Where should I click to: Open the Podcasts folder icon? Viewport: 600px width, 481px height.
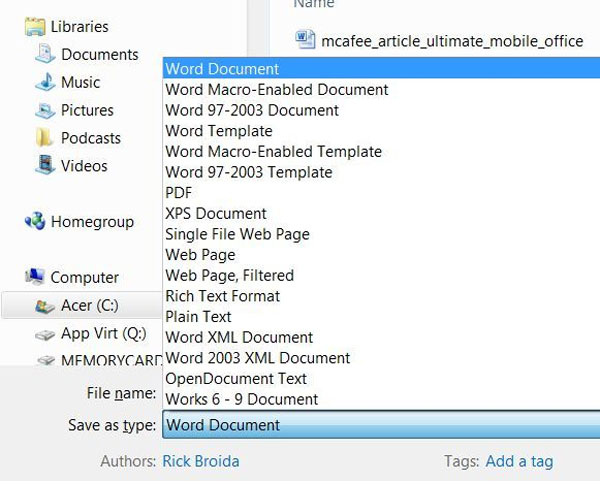point(45,138)
